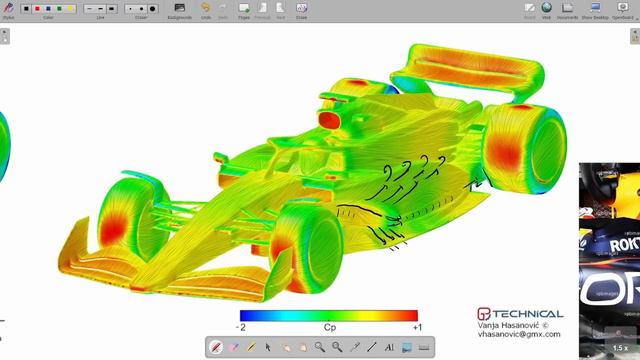This screenshot has width=640, height=360.
Task: Go to the Previous page
Action: coord(262,11)
